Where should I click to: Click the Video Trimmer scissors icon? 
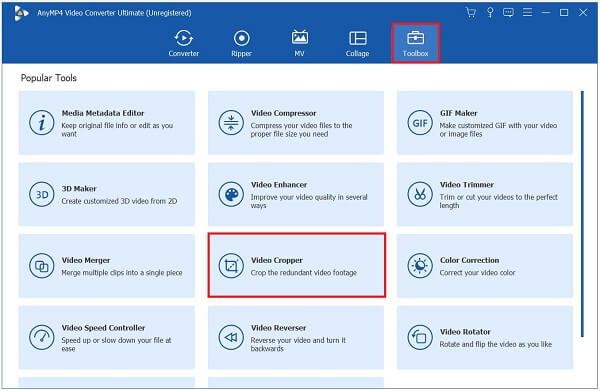(420, 194)
